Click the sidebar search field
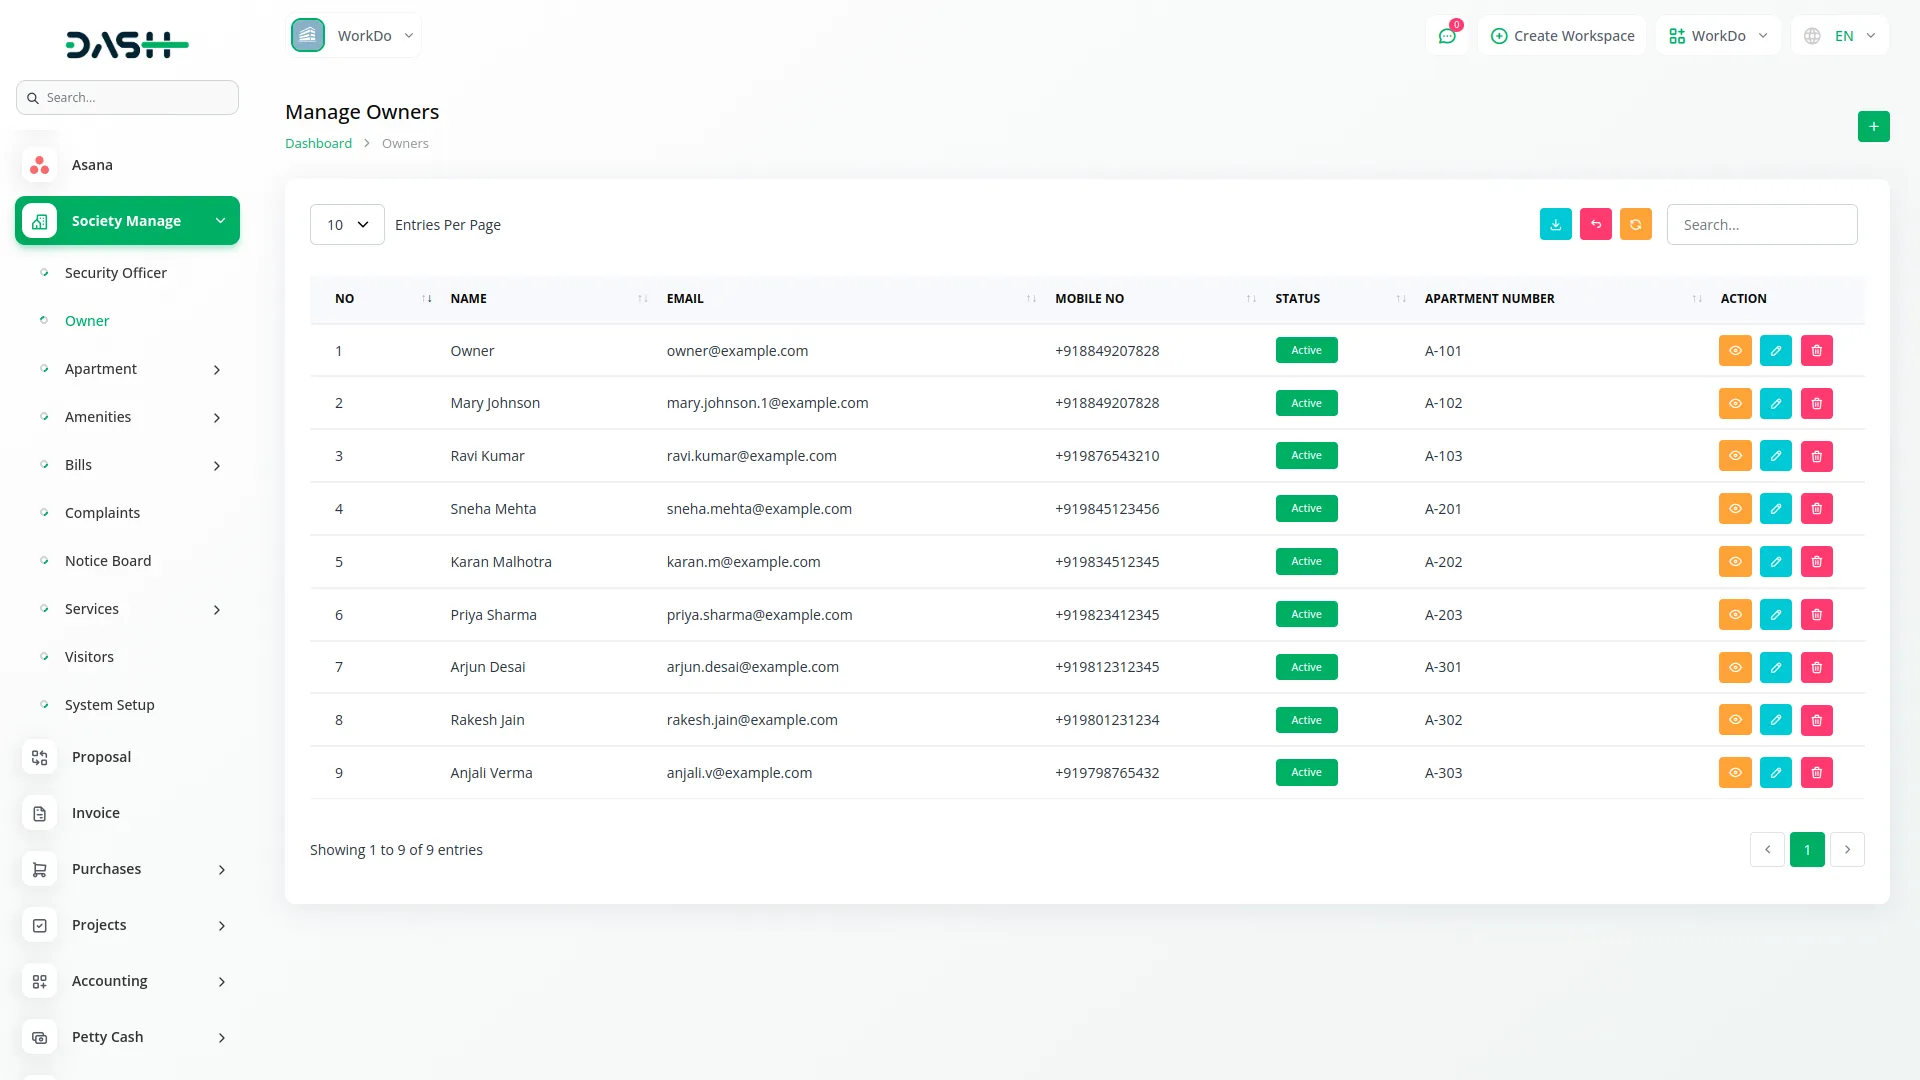This screenshot has width=1920, height=1080. tap(127, 98)
